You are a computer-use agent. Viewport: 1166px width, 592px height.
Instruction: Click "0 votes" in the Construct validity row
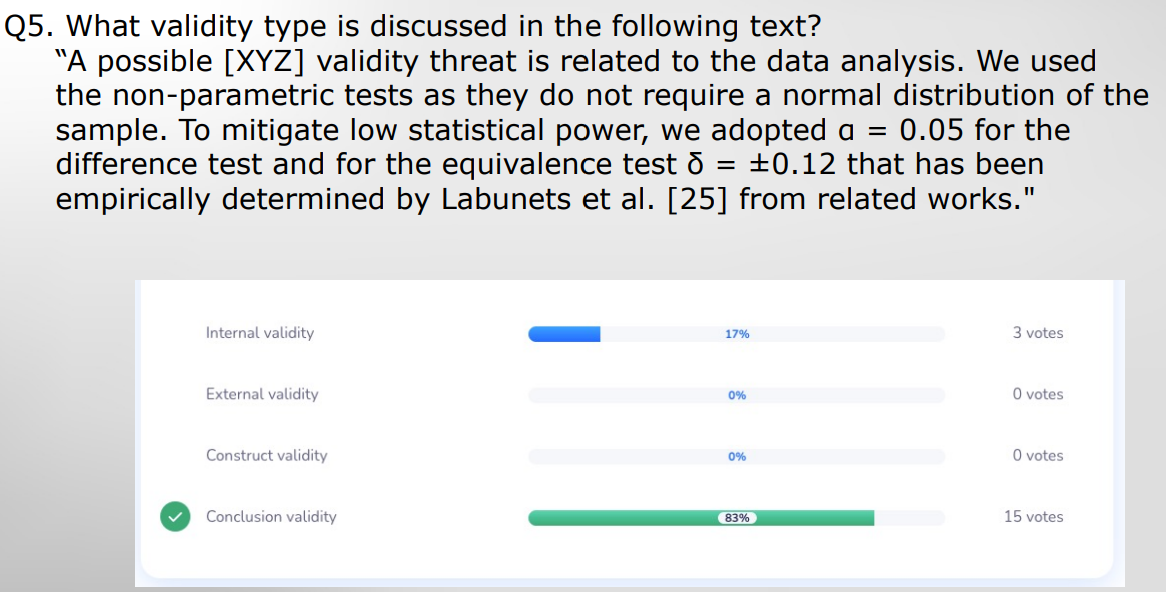click(x=1038, y=455)
